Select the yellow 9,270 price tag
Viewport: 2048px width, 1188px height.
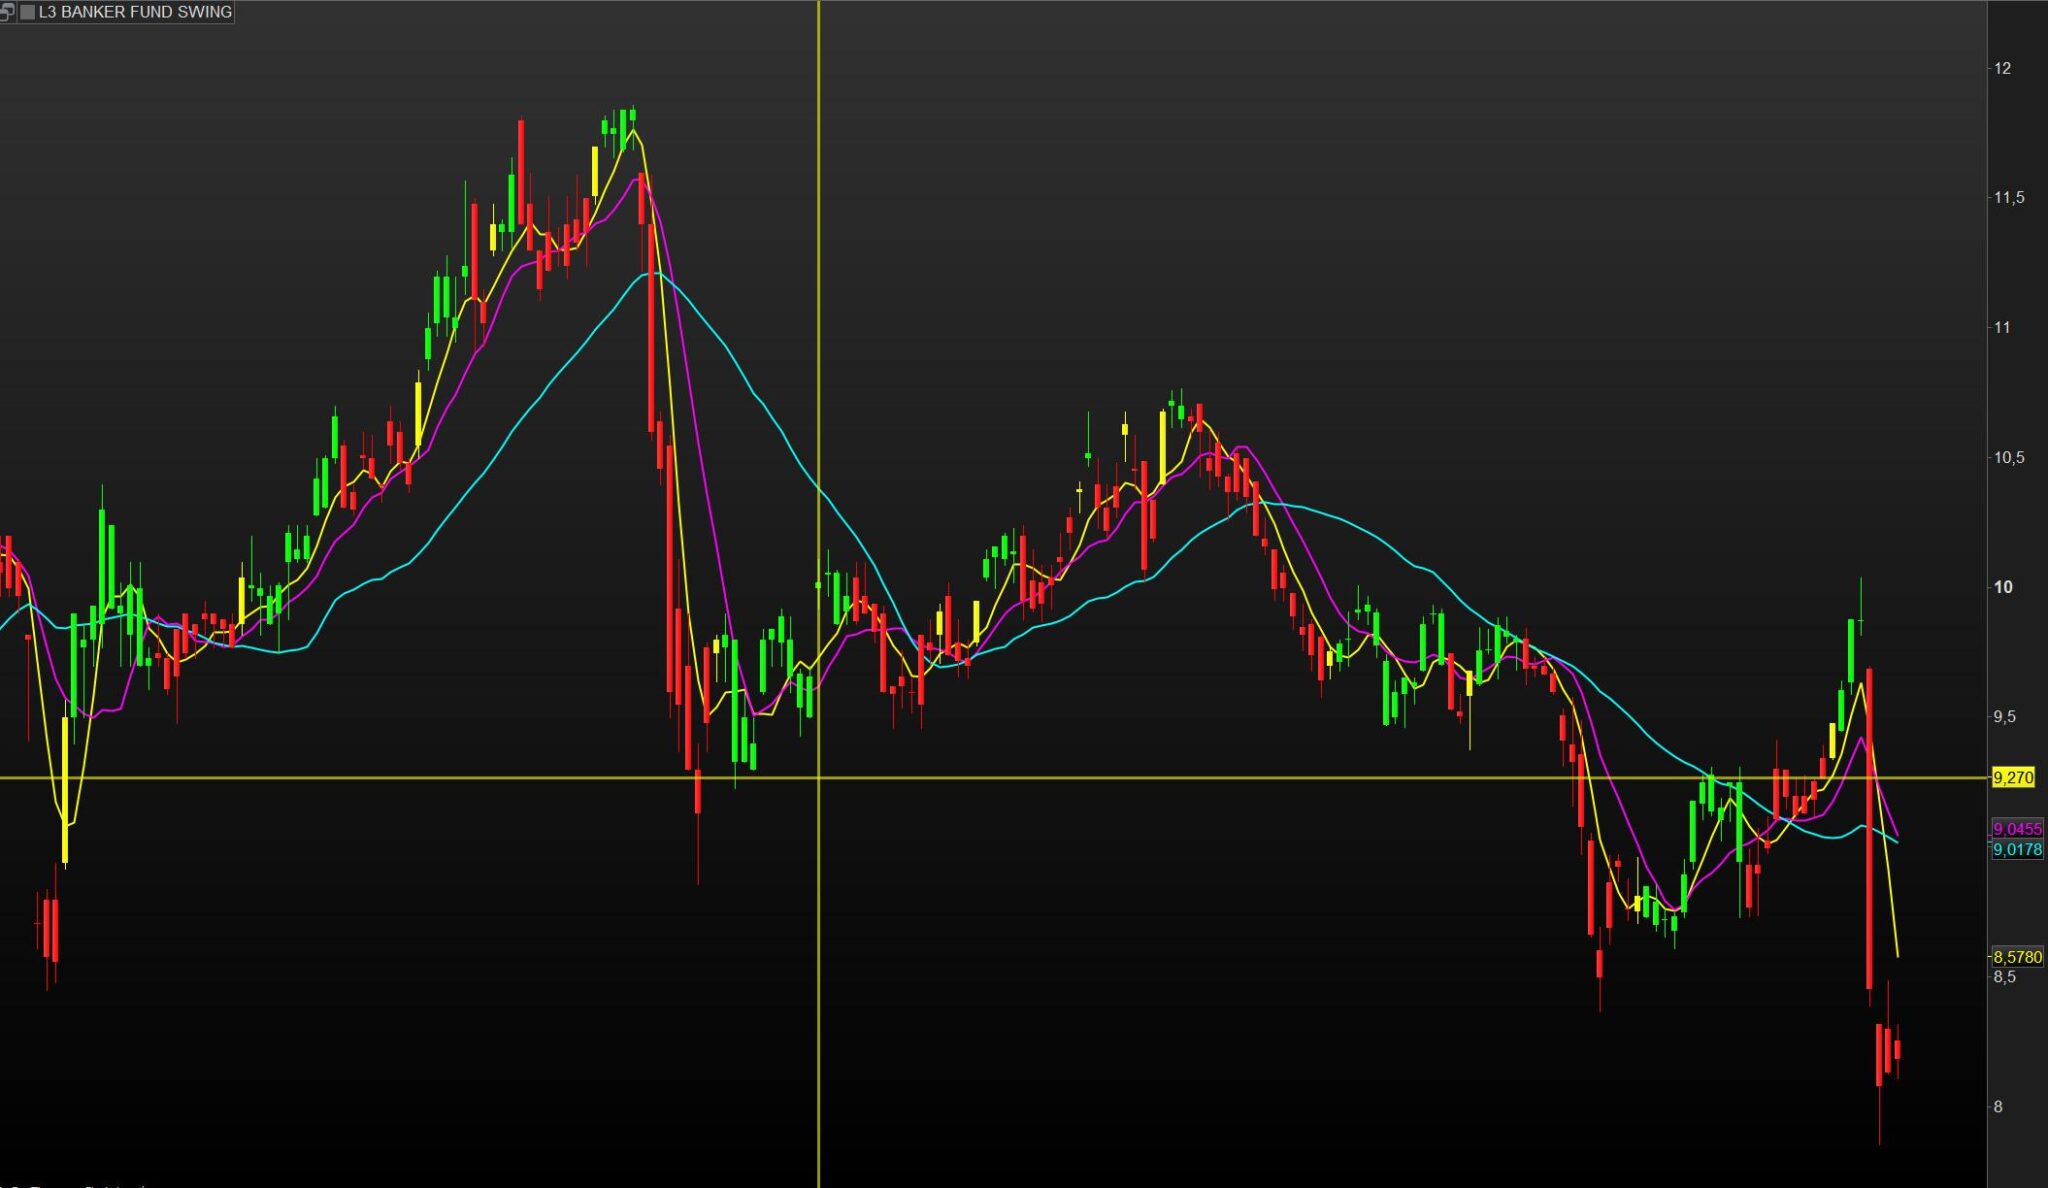2012,777
